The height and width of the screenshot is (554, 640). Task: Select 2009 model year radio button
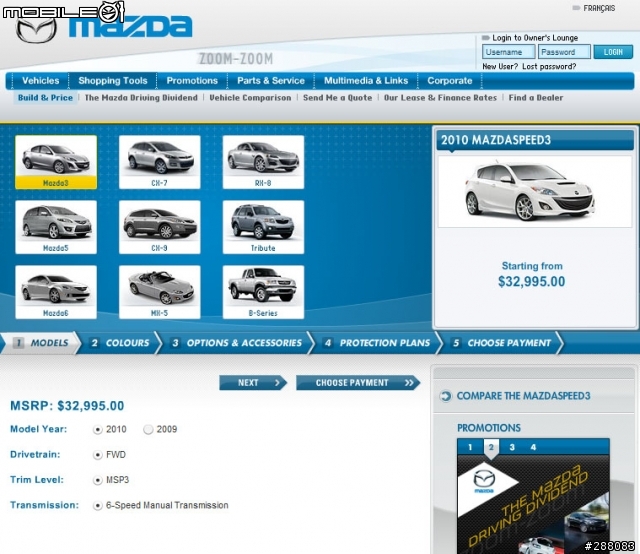click(148, 429)
